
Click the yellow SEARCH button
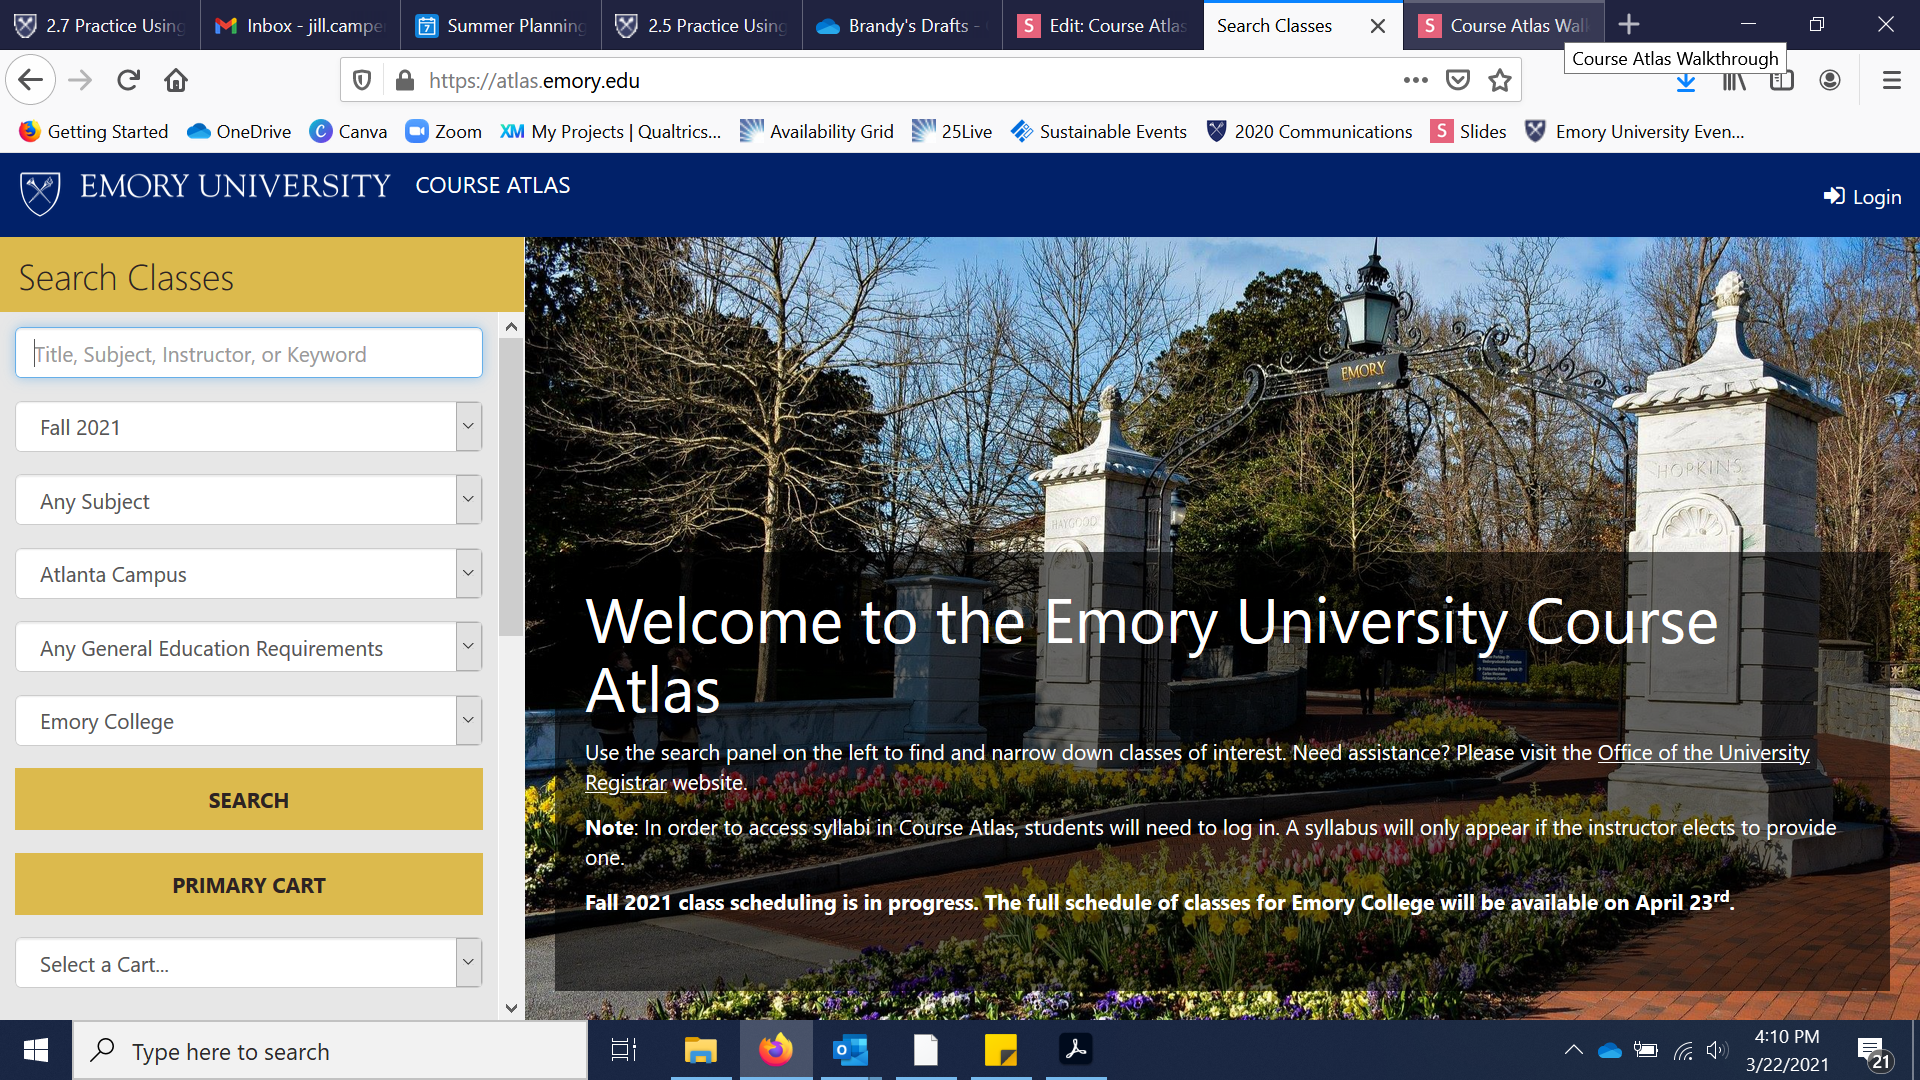(x=249, y=800)
